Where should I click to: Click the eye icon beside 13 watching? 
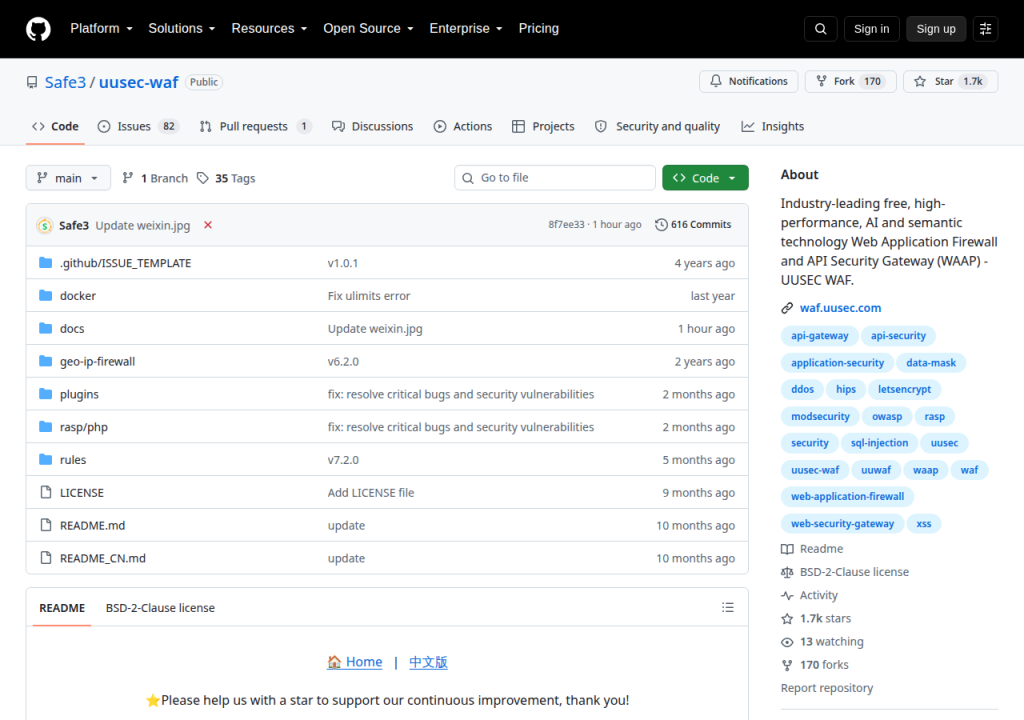coord(787,642)
